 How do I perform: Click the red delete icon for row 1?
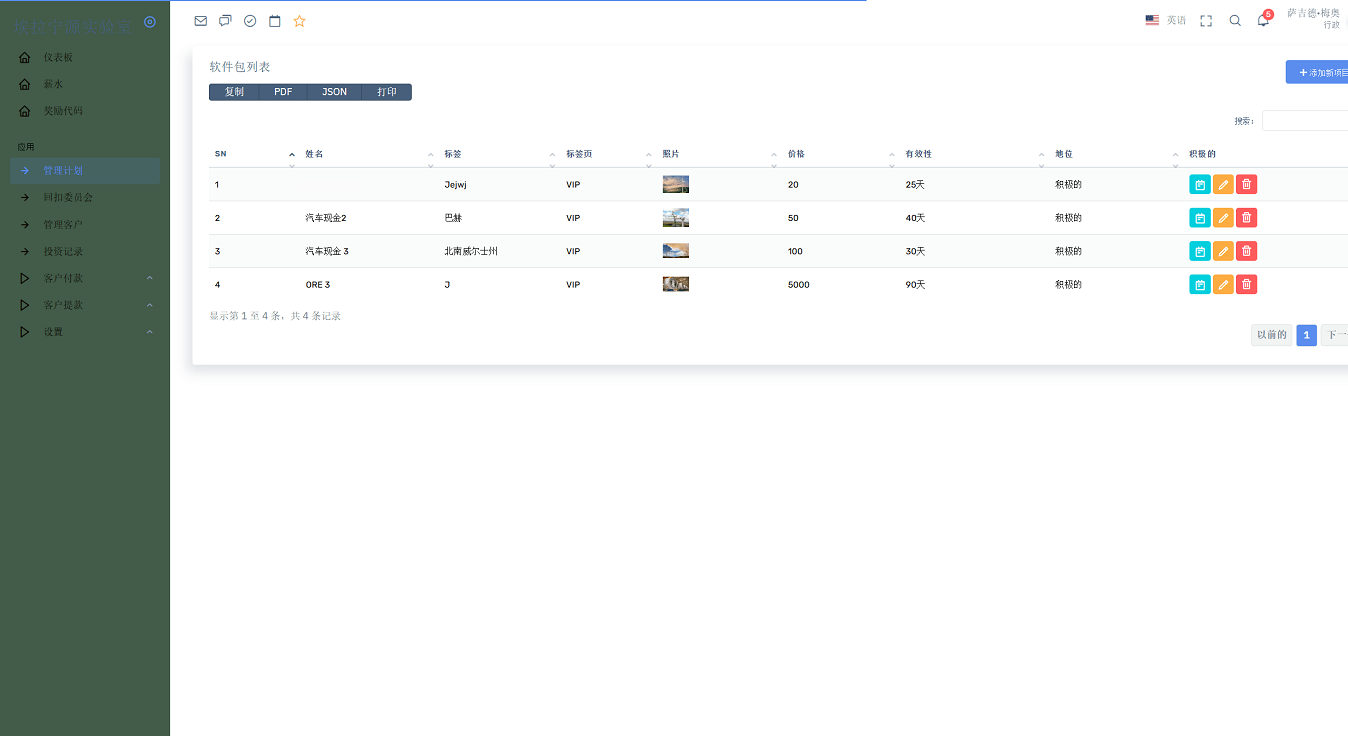pyautogui.click(x=1246, y=184)
